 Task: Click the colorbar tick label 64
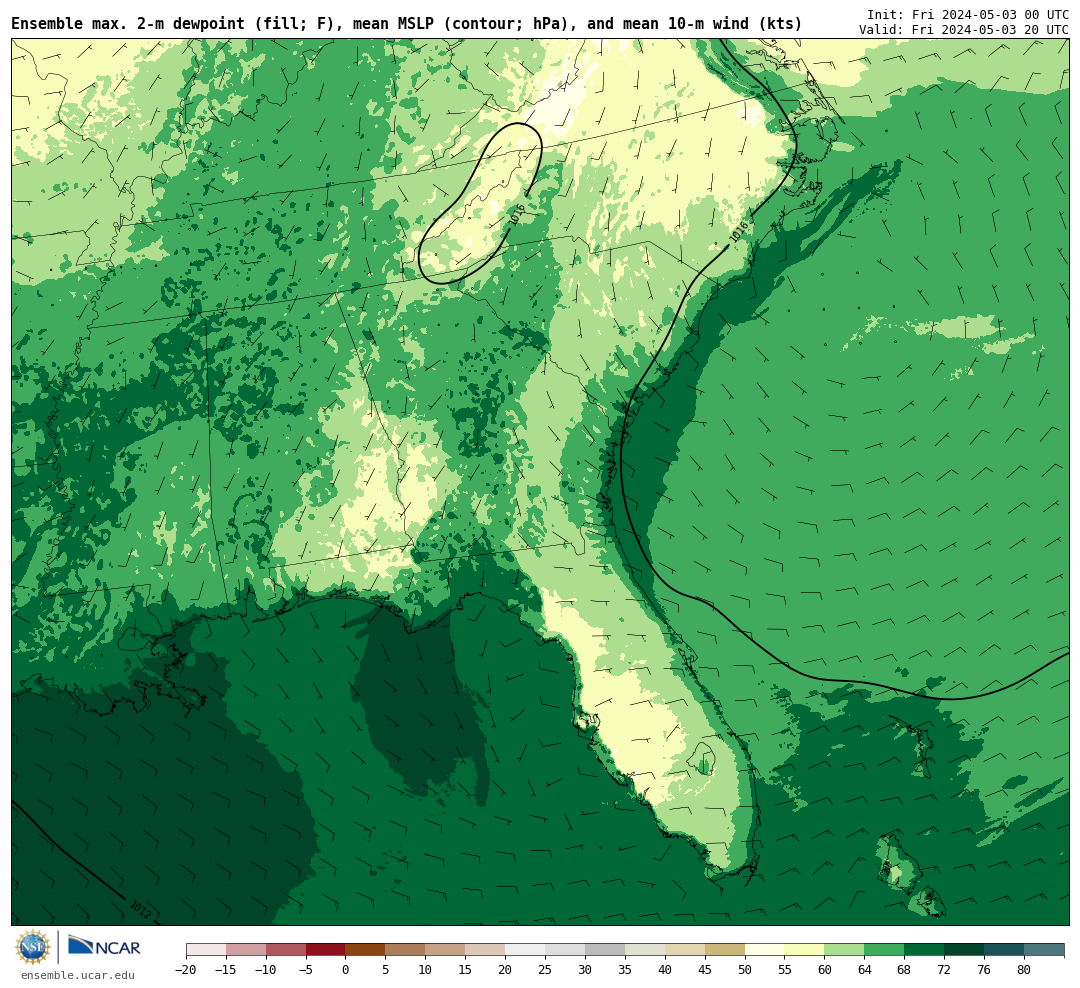(x=864, y=970)
